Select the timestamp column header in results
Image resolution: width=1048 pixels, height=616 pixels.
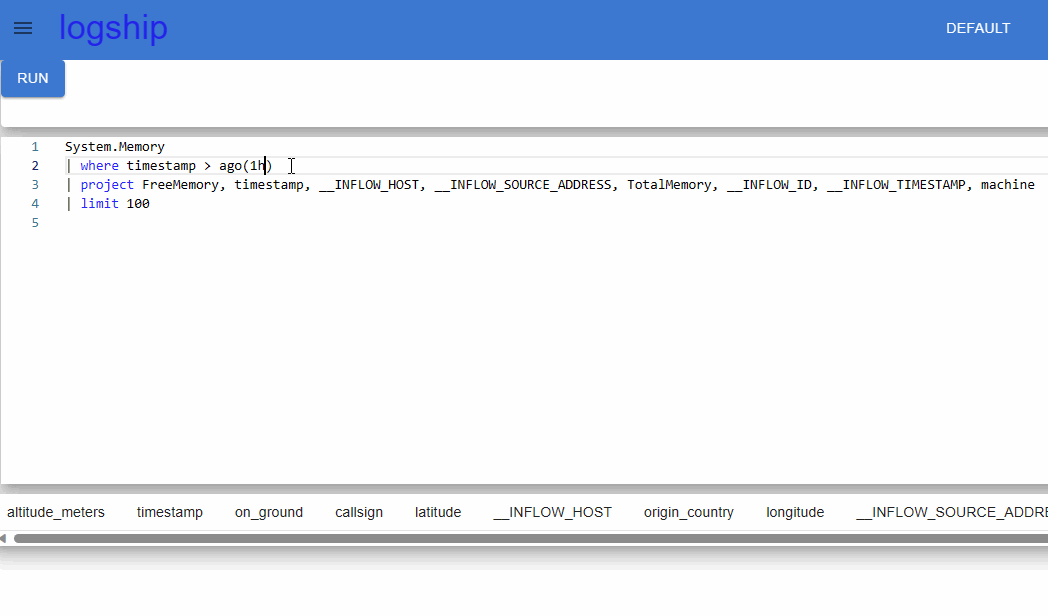point(170,512)
